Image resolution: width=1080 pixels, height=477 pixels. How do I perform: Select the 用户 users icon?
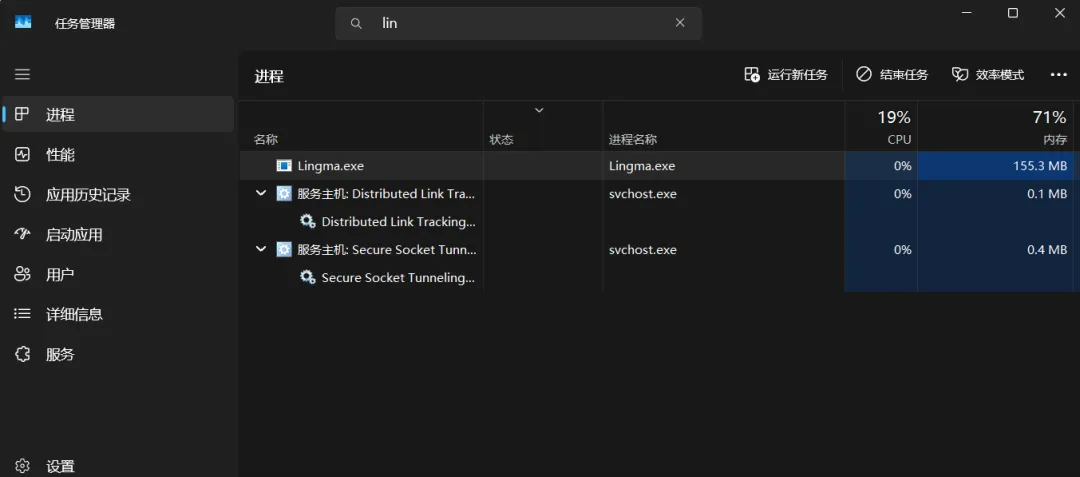(23, 274)
